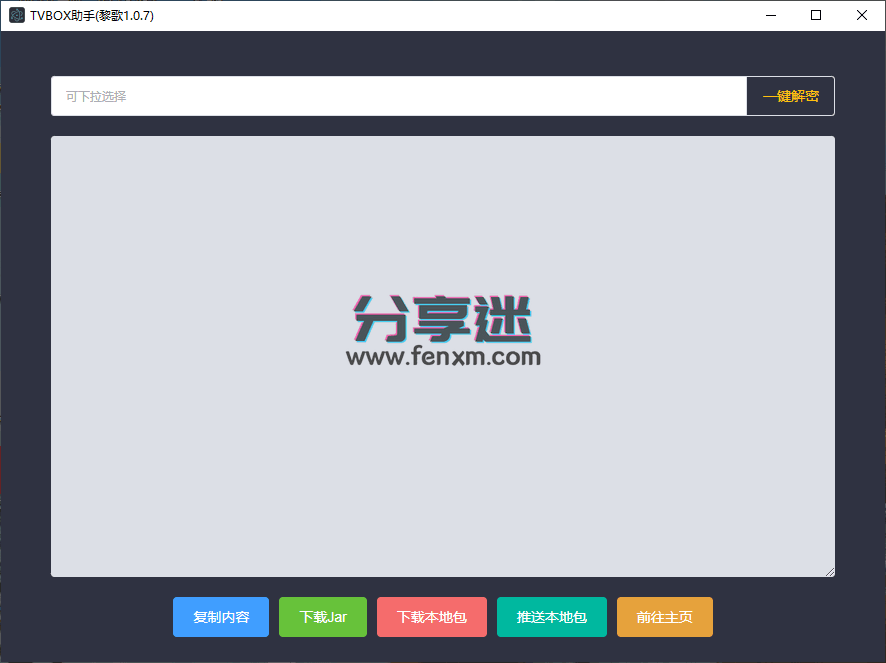Screen dimensions: 886x663
Task: Click the gold 一键解密 label on the right
Action: 790,95
